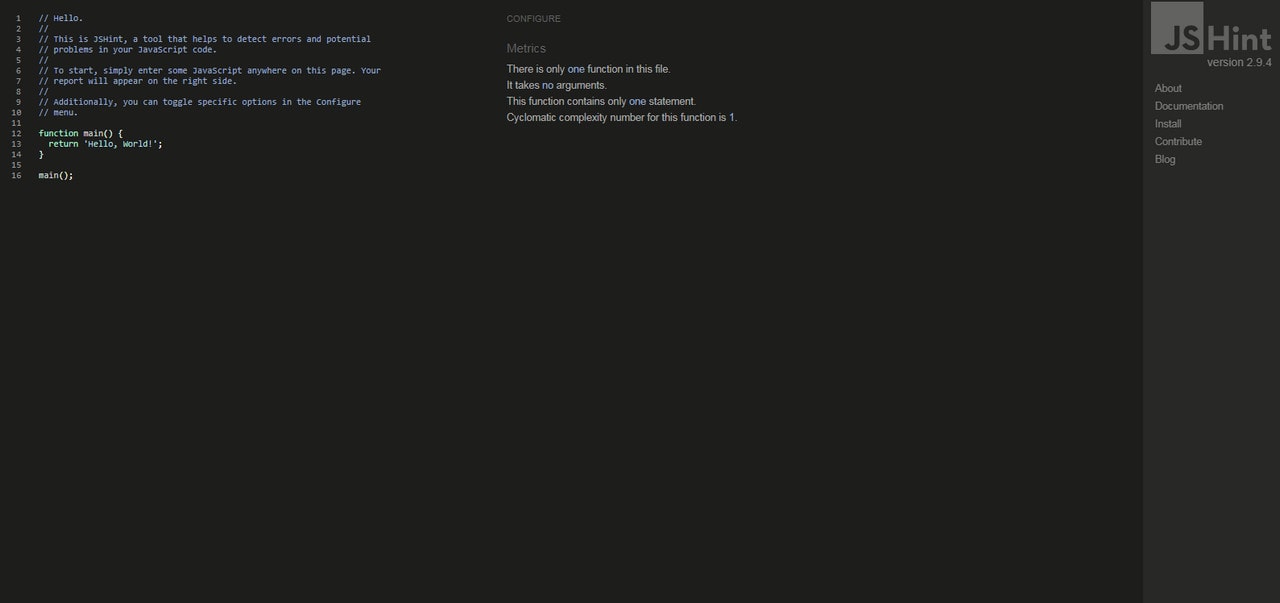Open the JSHint Blog

[1165, 160]
